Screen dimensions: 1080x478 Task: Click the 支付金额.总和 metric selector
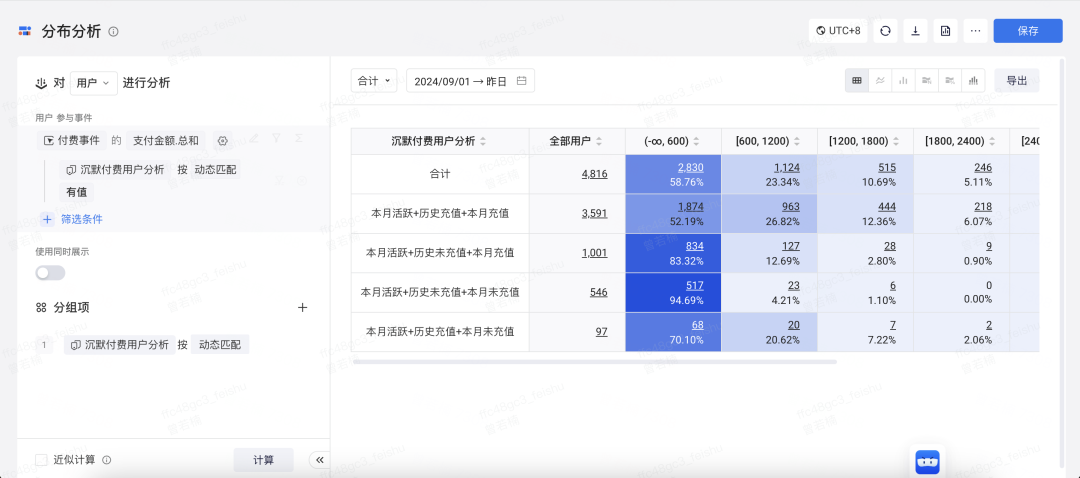(165, 141)
